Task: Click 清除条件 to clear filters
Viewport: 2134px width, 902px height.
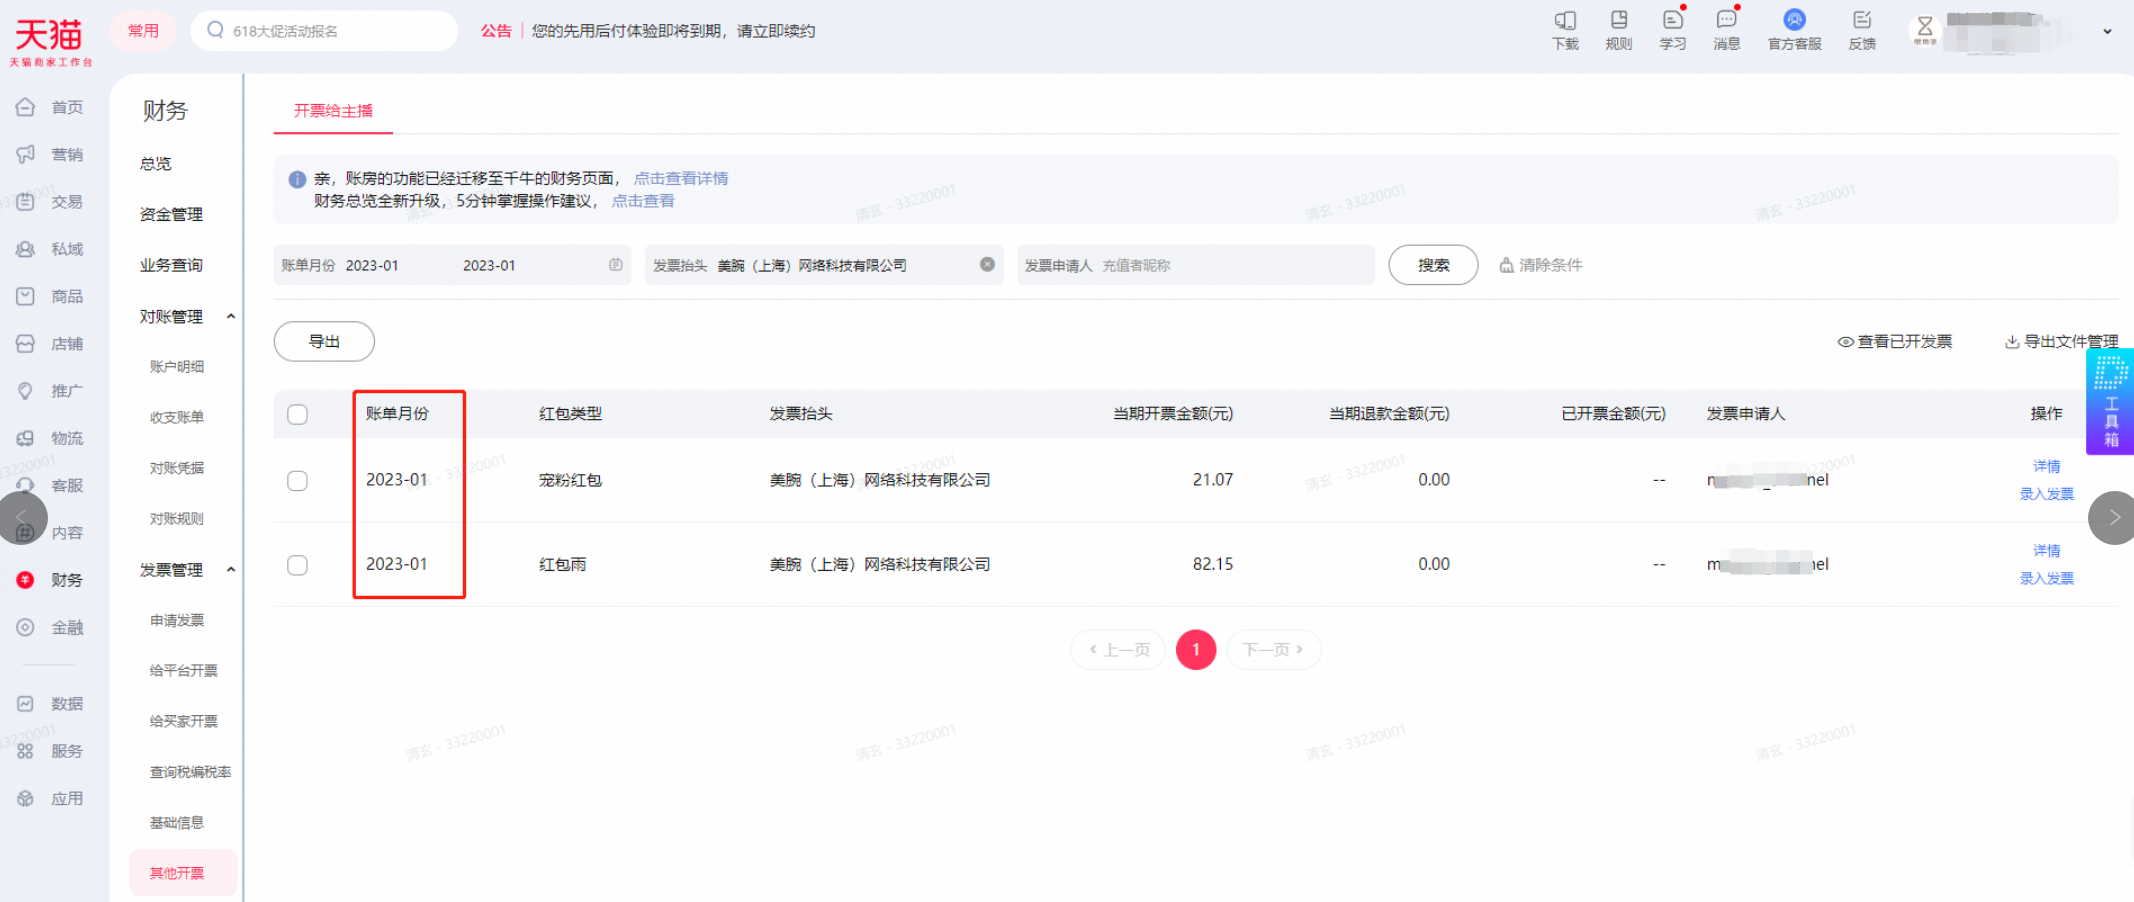Action: click(1541, 265)
